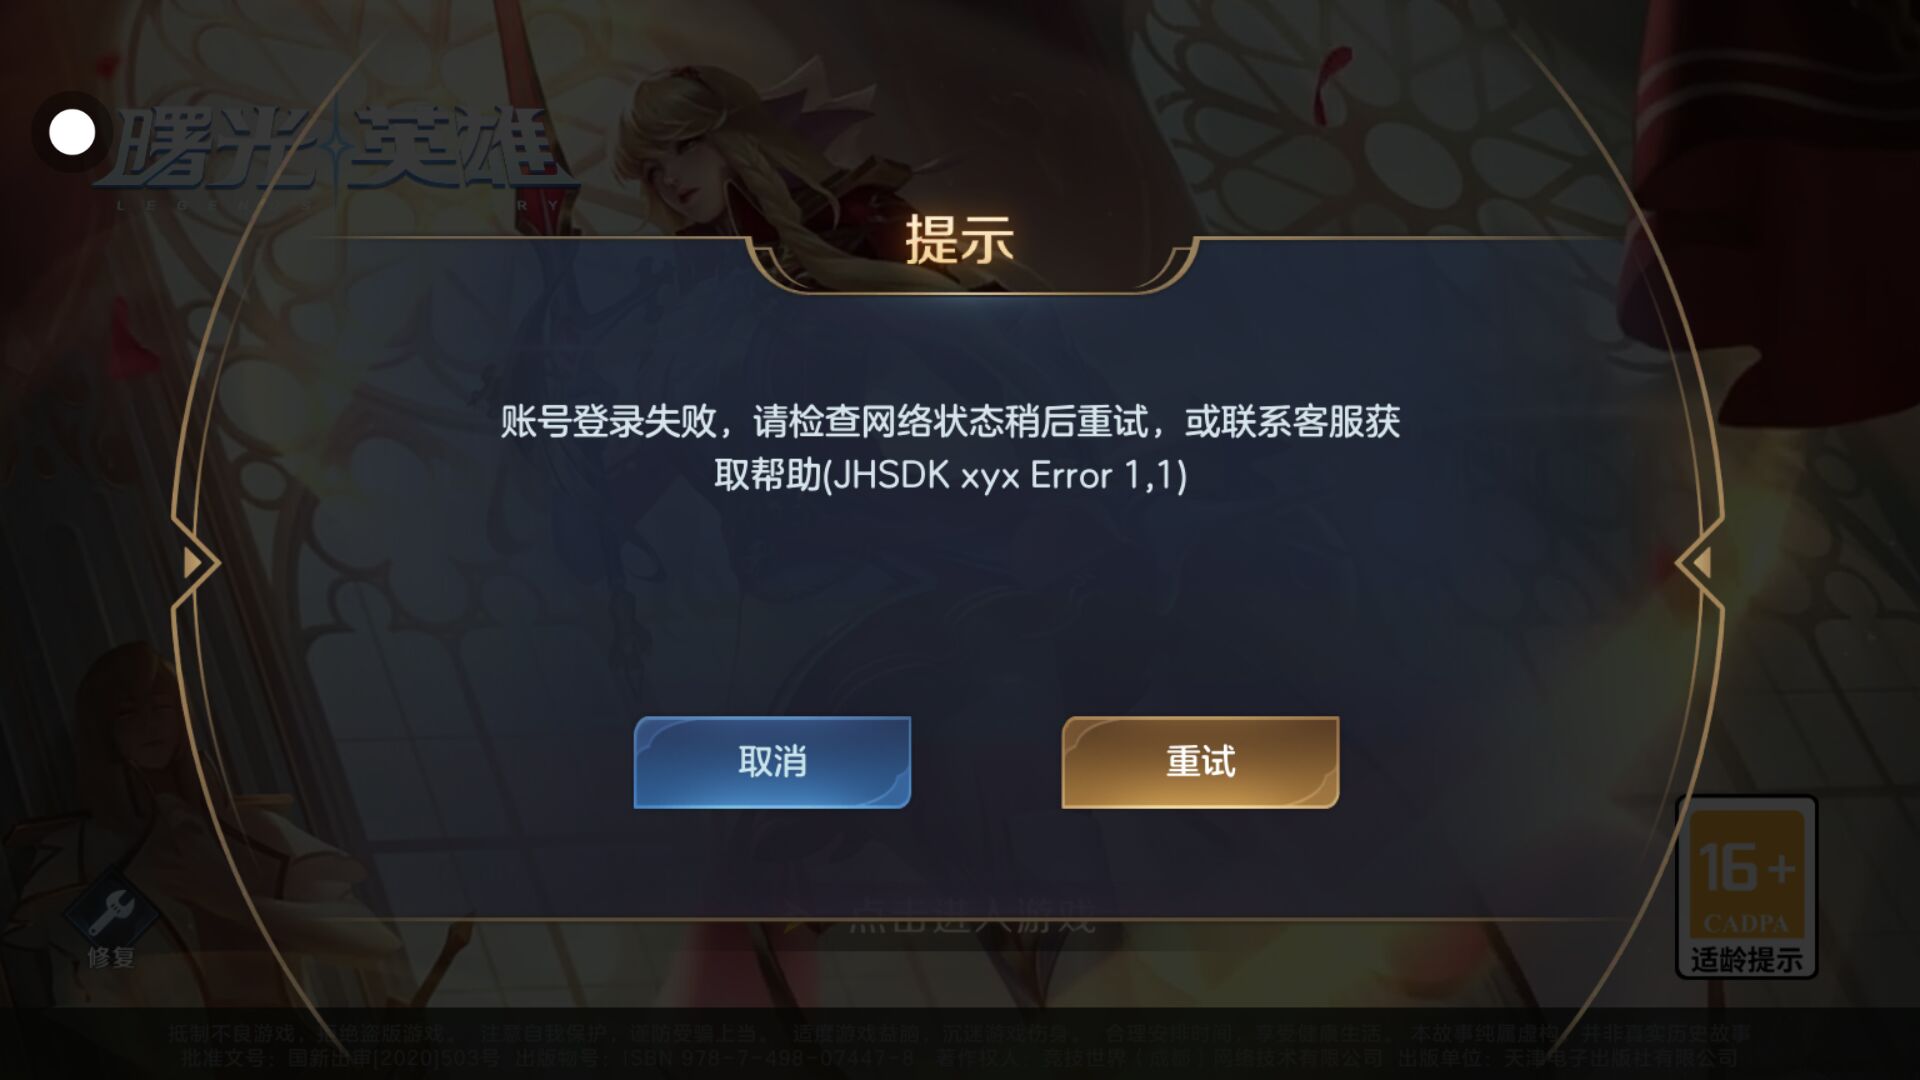1920x1080 pixels.
Task: Tap the white floating circle button
Action: (x=72, y=132)
